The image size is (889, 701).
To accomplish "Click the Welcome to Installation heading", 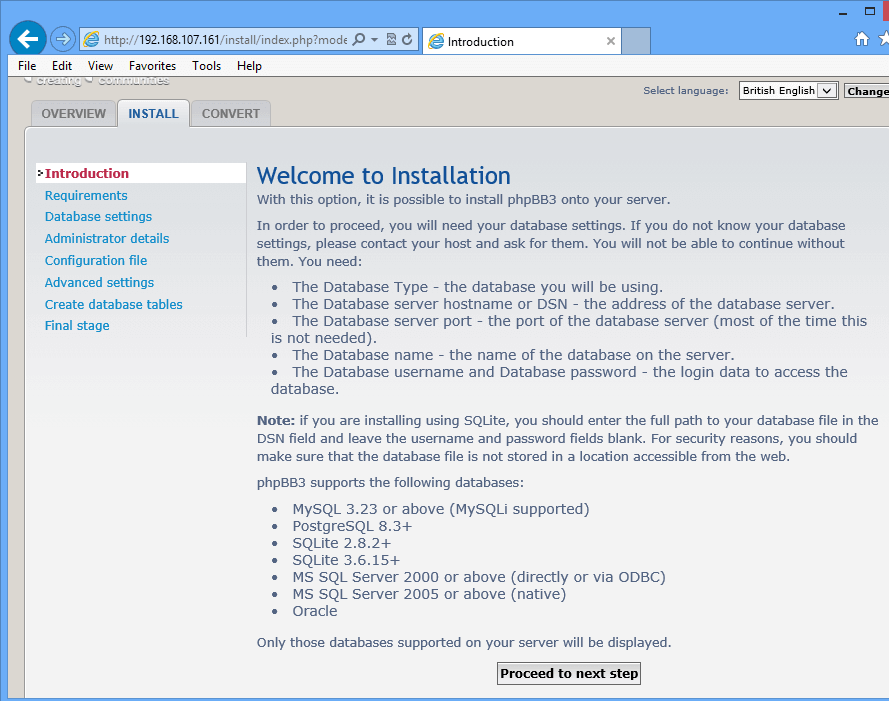I will pos(383,176).
